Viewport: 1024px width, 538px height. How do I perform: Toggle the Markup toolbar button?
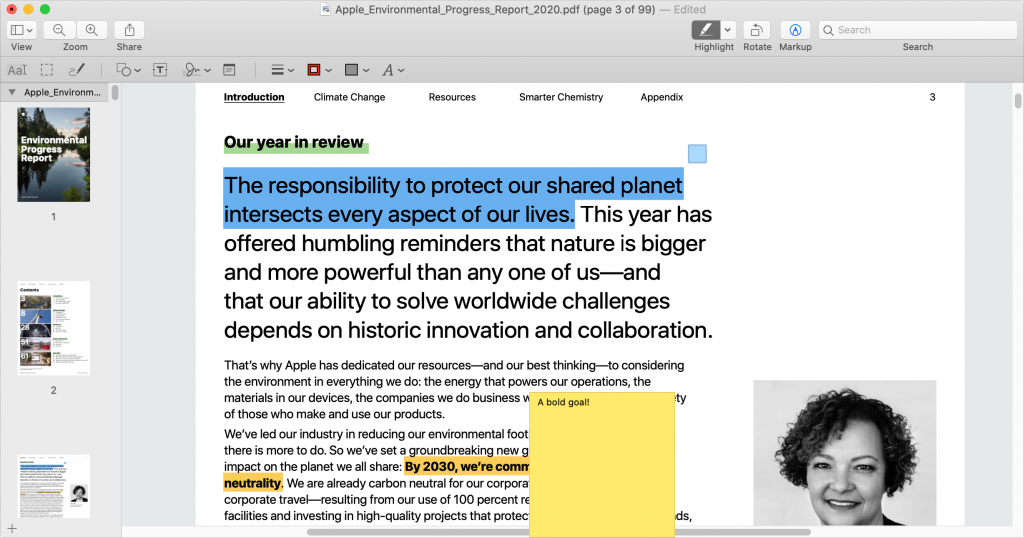795,30
